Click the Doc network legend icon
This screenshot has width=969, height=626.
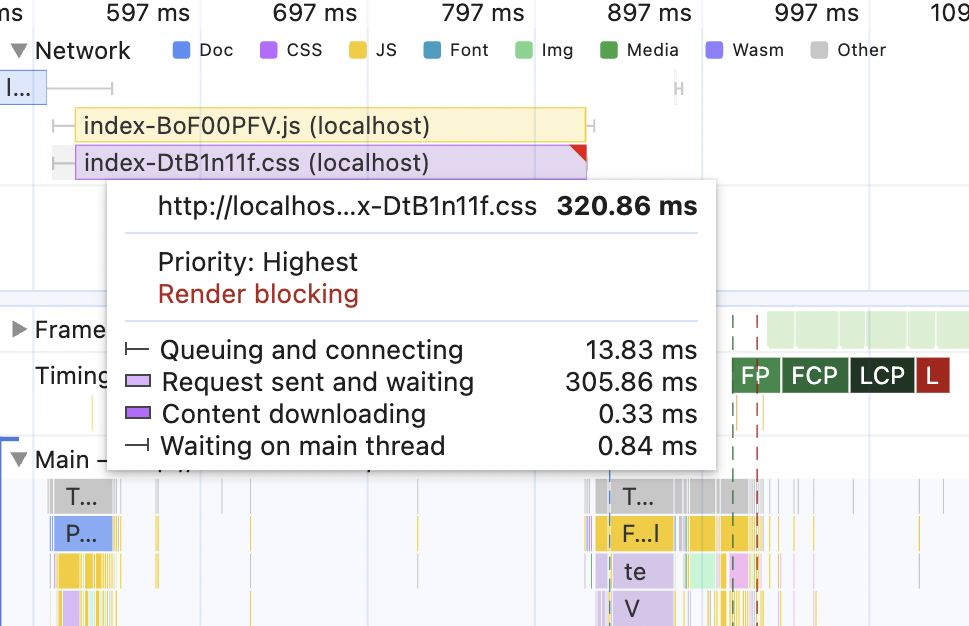(181, 48)
